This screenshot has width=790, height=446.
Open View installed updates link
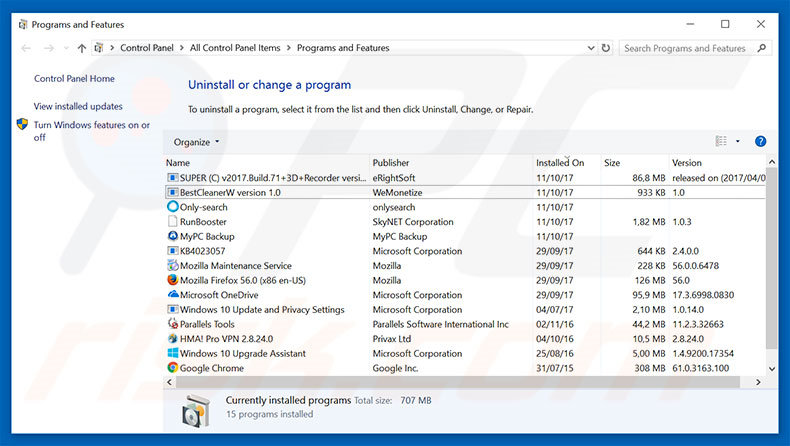pyautogui.click(x=78, y=106)
